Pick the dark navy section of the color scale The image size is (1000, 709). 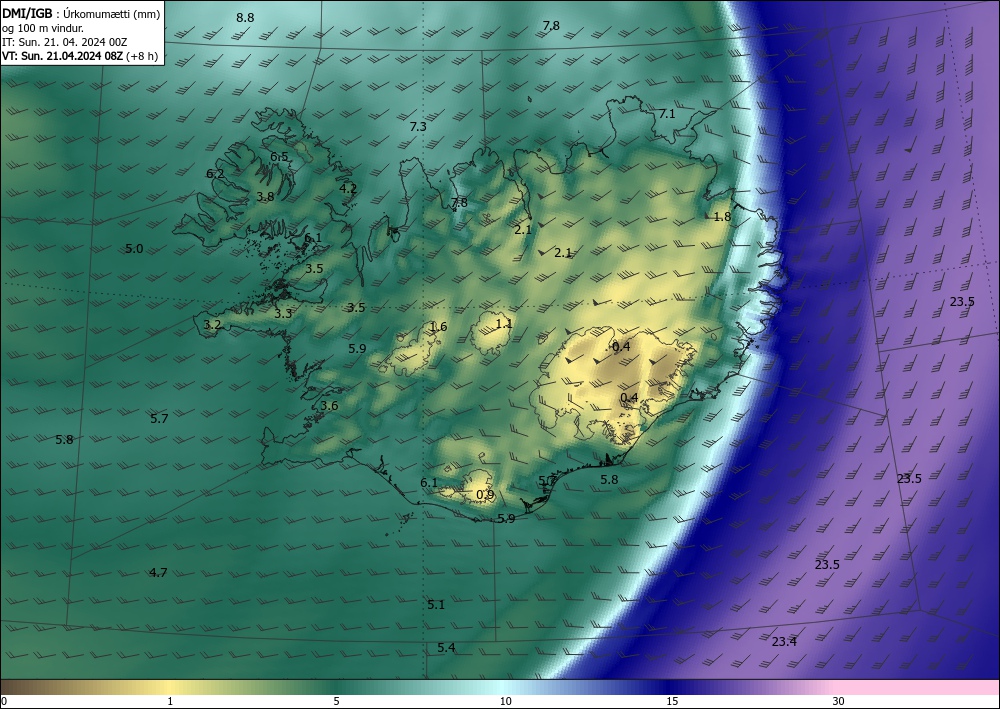click(670, 687)
